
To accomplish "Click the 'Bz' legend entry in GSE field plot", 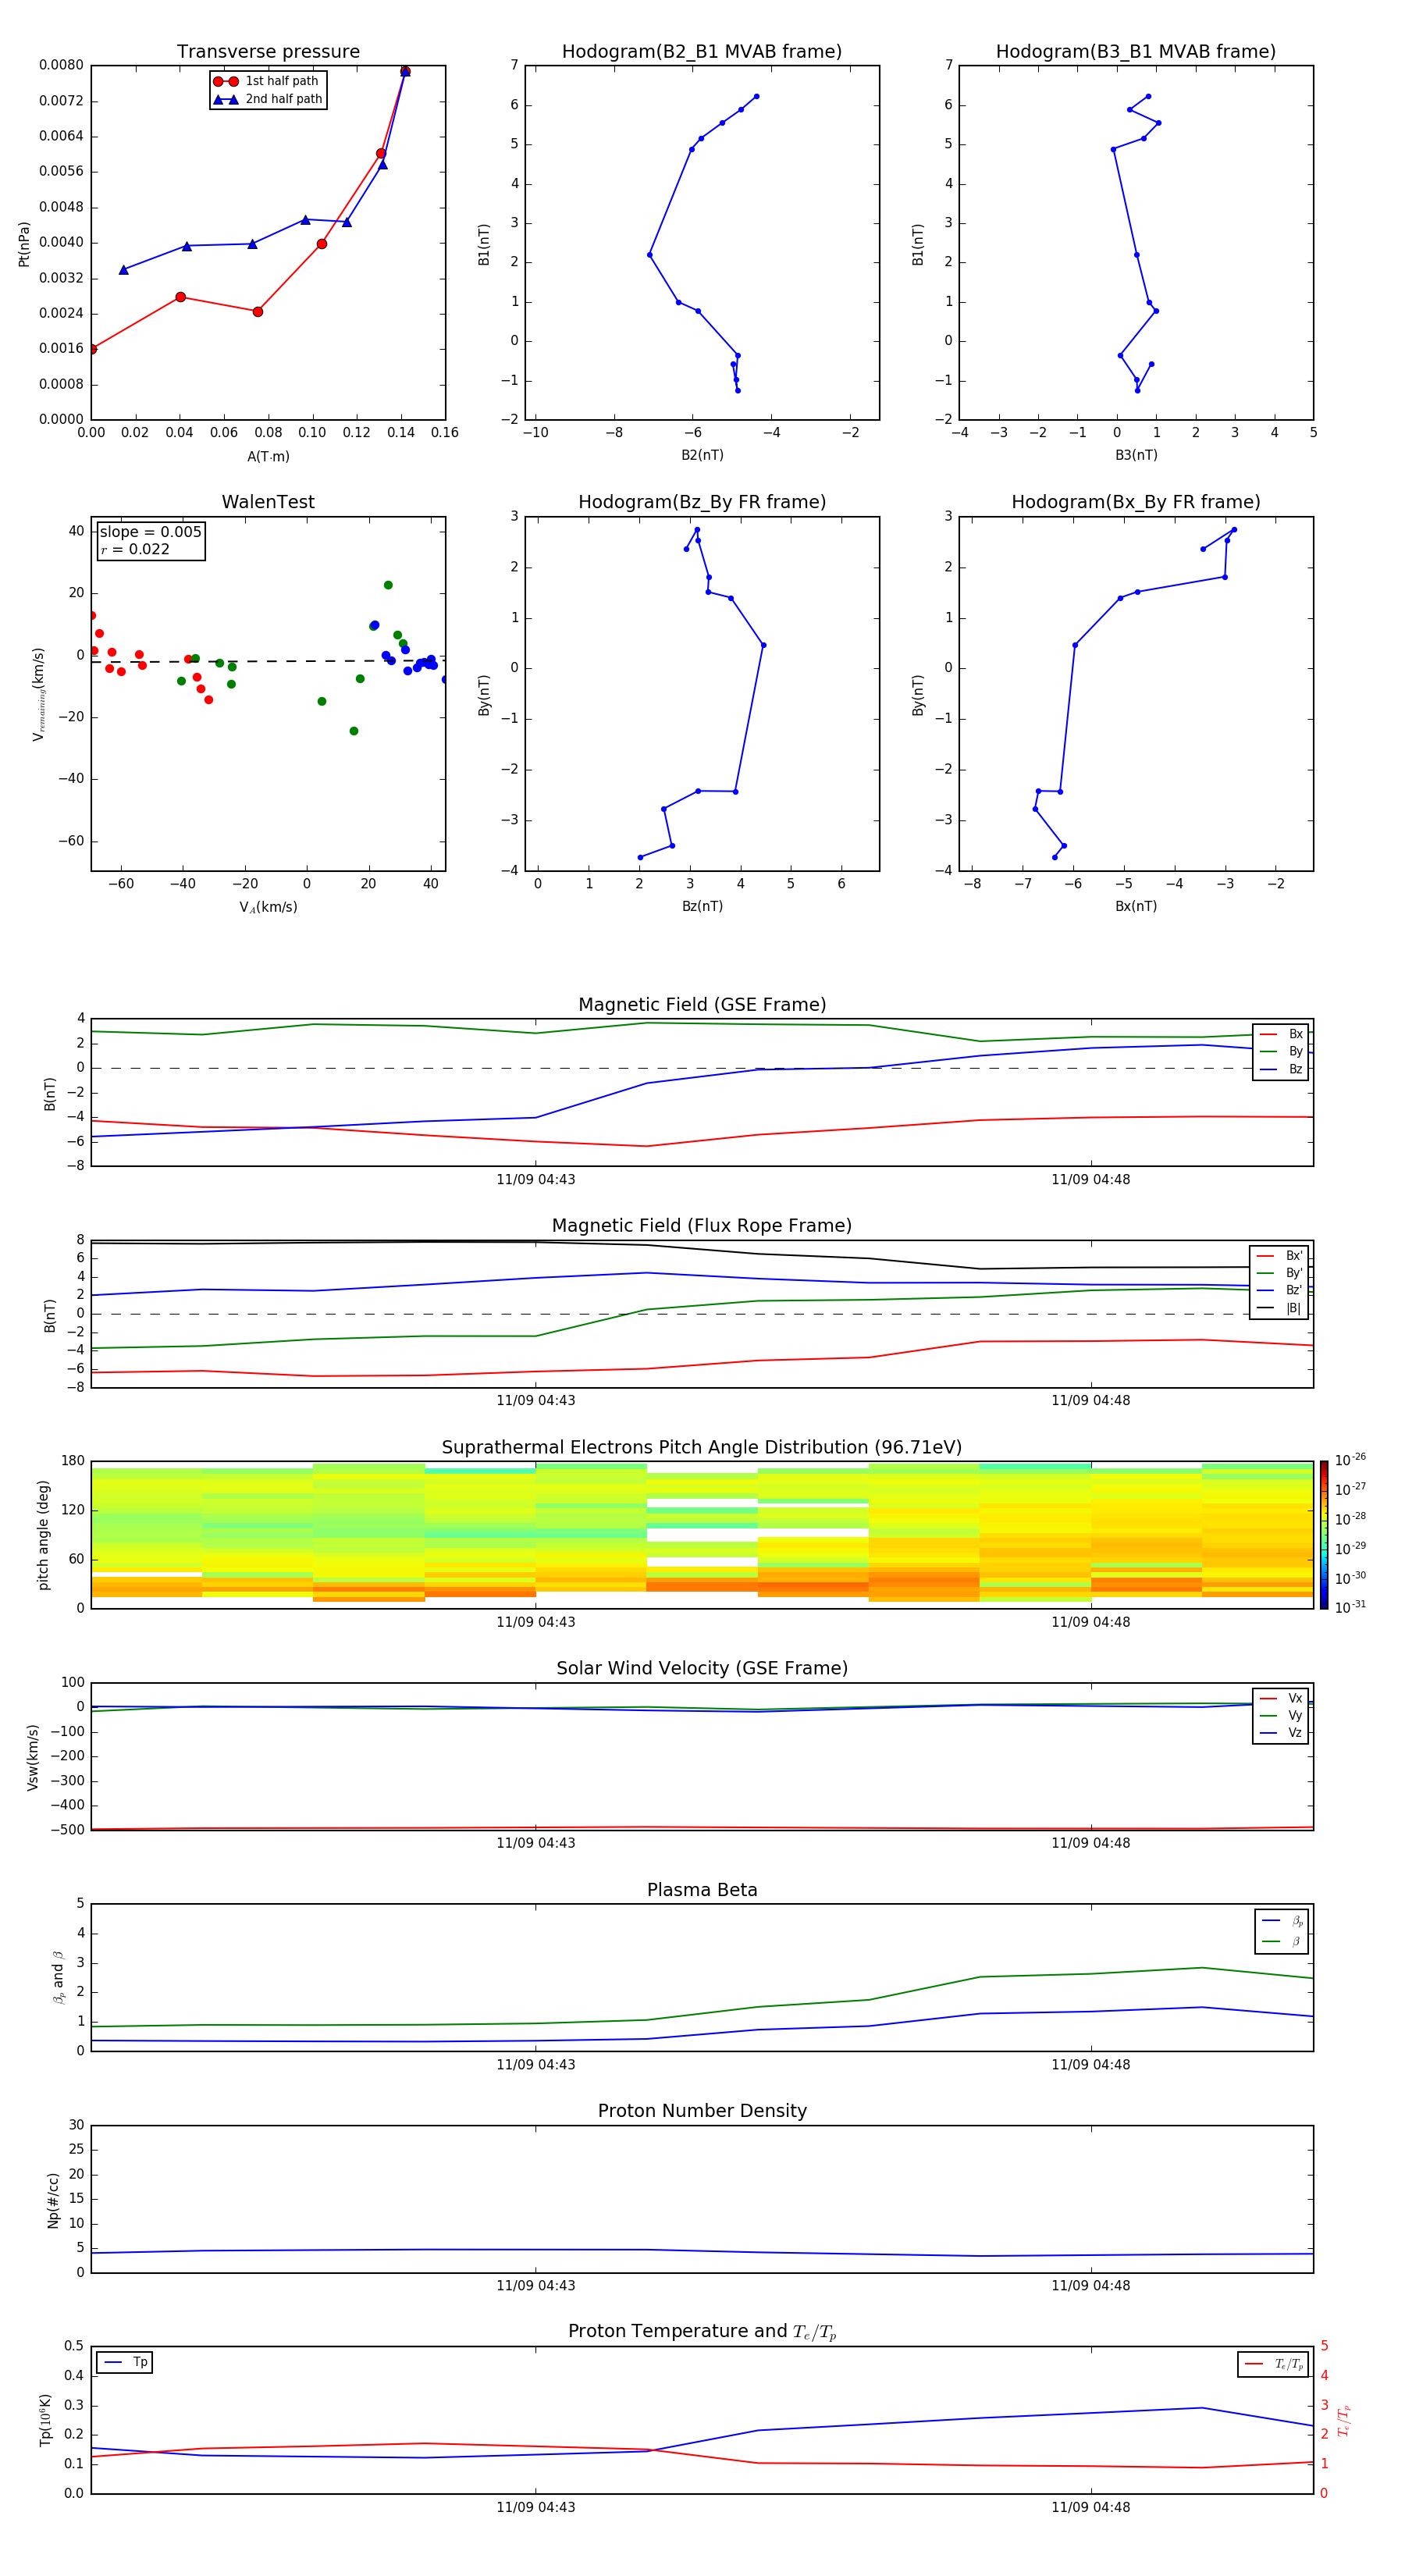I will (x=1281, y=1069).
